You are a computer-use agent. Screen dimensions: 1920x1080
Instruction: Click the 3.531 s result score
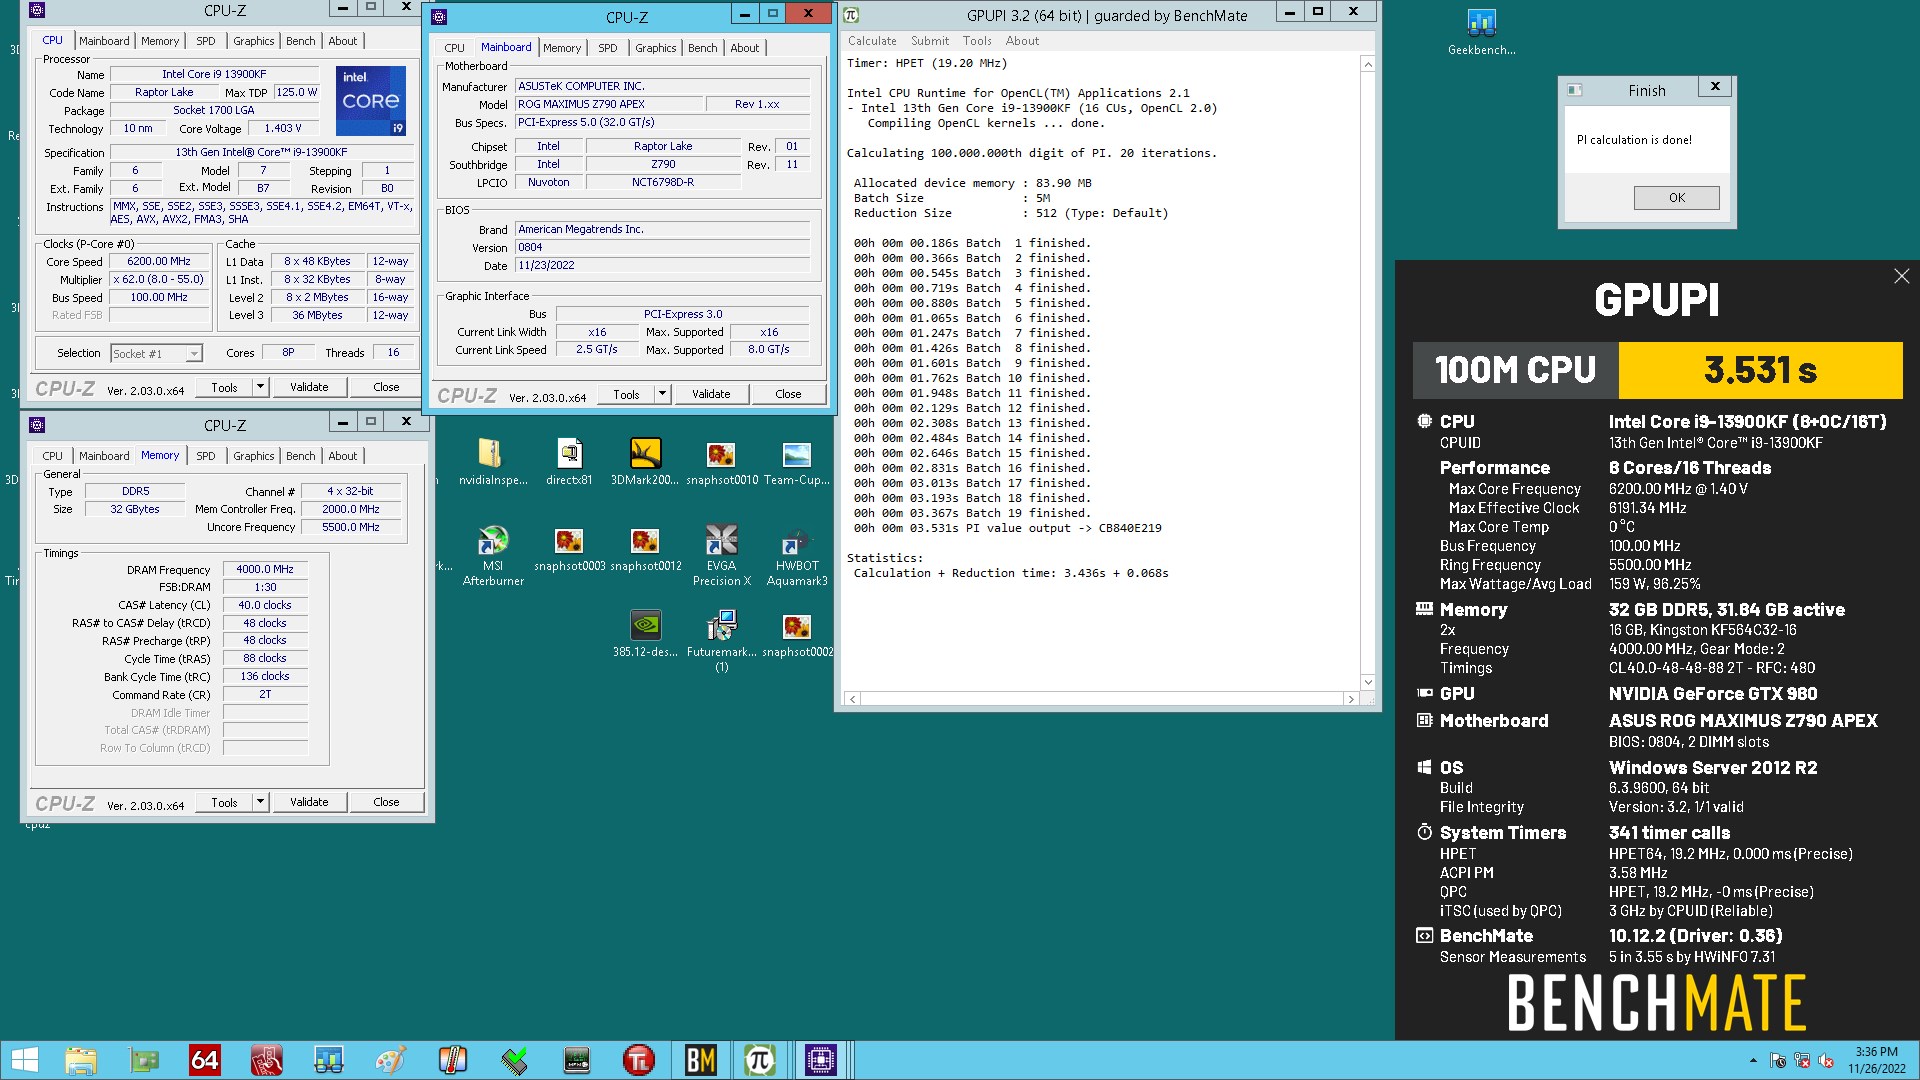[x=1760, y=370]
